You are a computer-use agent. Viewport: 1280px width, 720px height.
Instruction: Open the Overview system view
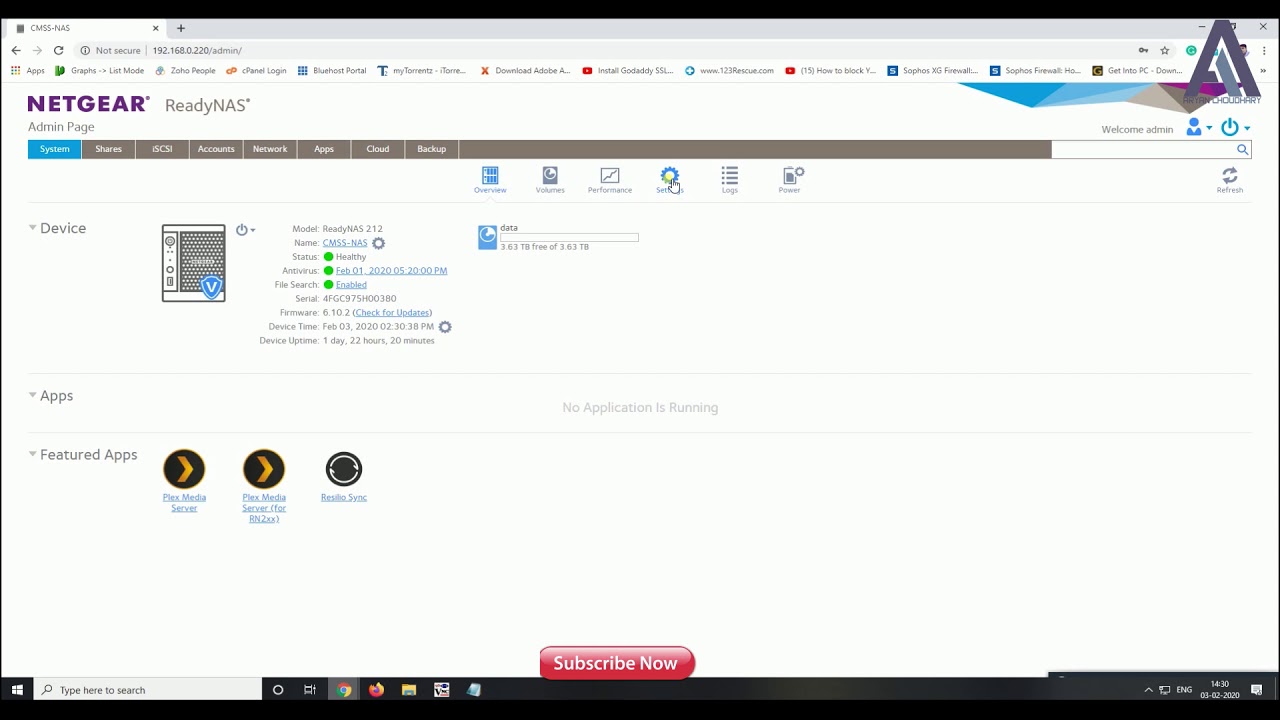click(x=490, y=180)
